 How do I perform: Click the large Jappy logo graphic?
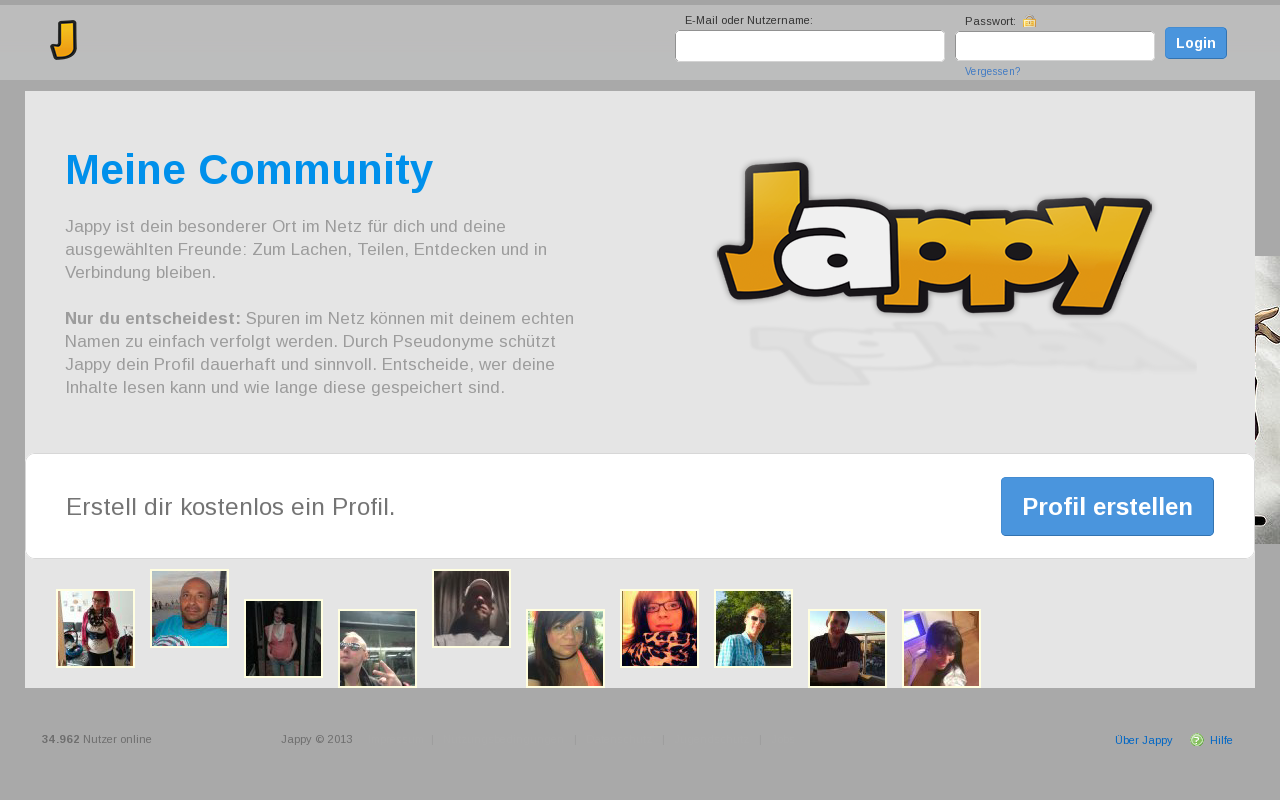point(935,240)
